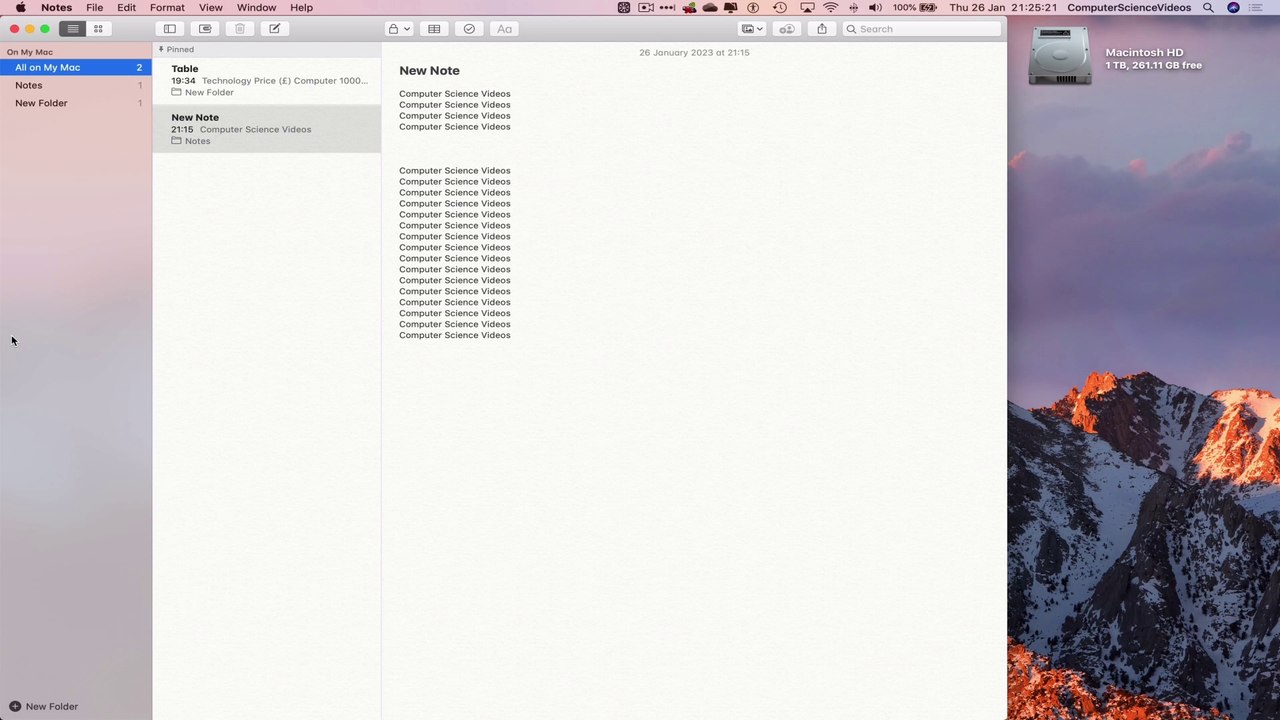The image size is (1280, 720).
Task: Add a checklist with the checkmark icon
Action: tap(469, 29)
